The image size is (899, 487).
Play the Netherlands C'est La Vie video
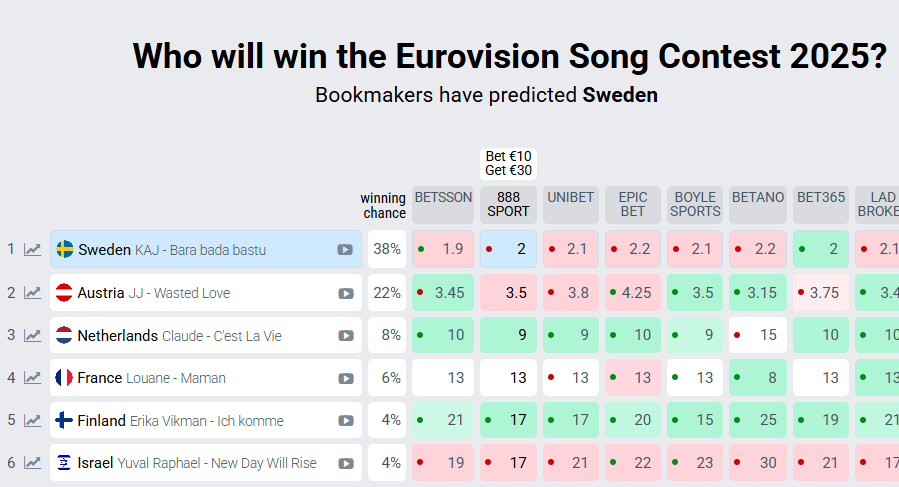coord(345,336)
